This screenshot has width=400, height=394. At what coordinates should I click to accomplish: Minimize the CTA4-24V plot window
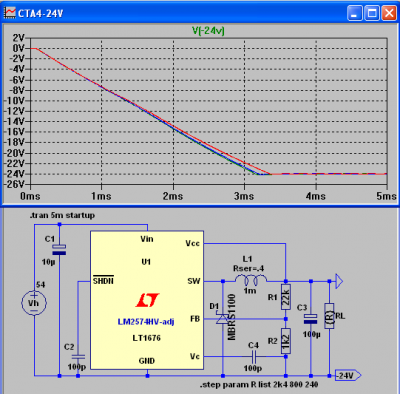tap(355, 13)
